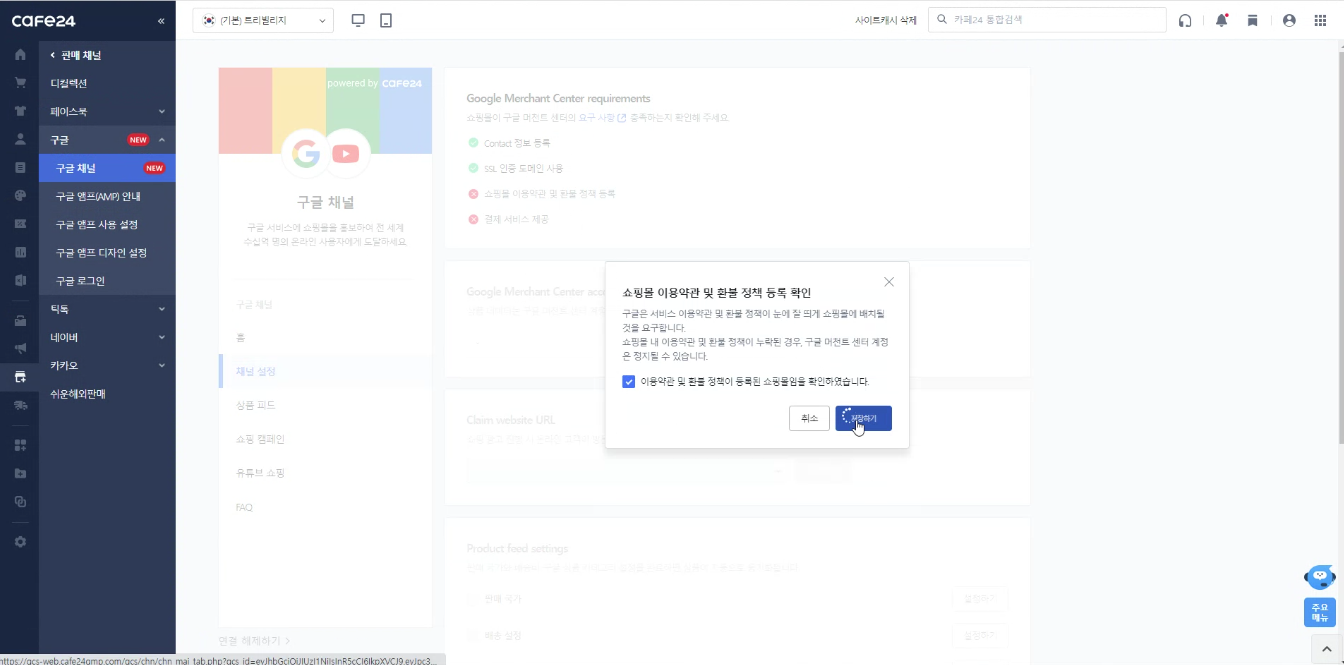
Task: Expand the 네이버 menu section
Action: (x=107, y=337)
